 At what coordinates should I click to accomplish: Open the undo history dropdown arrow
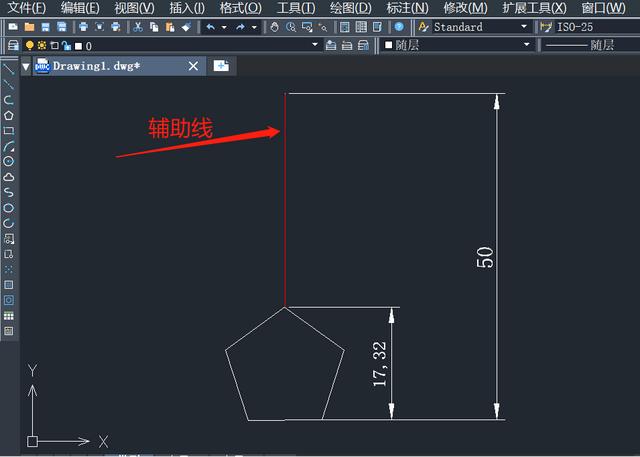224,27
